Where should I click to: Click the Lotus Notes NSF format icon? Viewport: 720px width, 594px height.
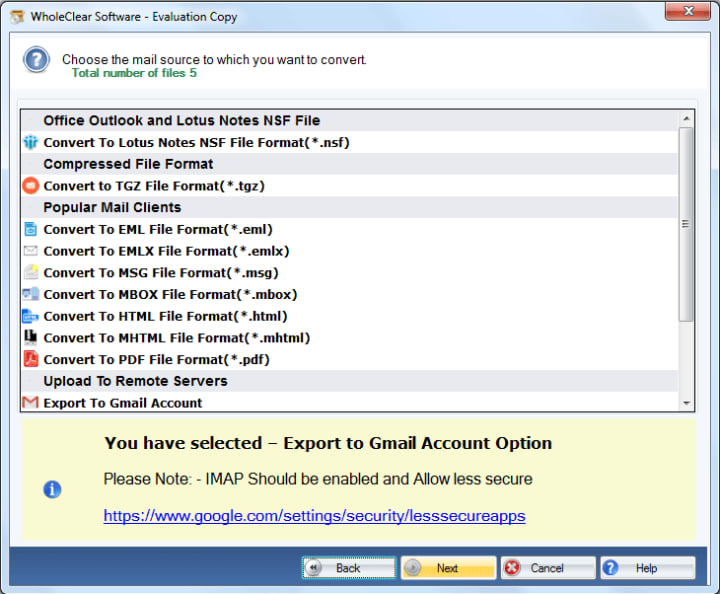click(x=30, y=142)
